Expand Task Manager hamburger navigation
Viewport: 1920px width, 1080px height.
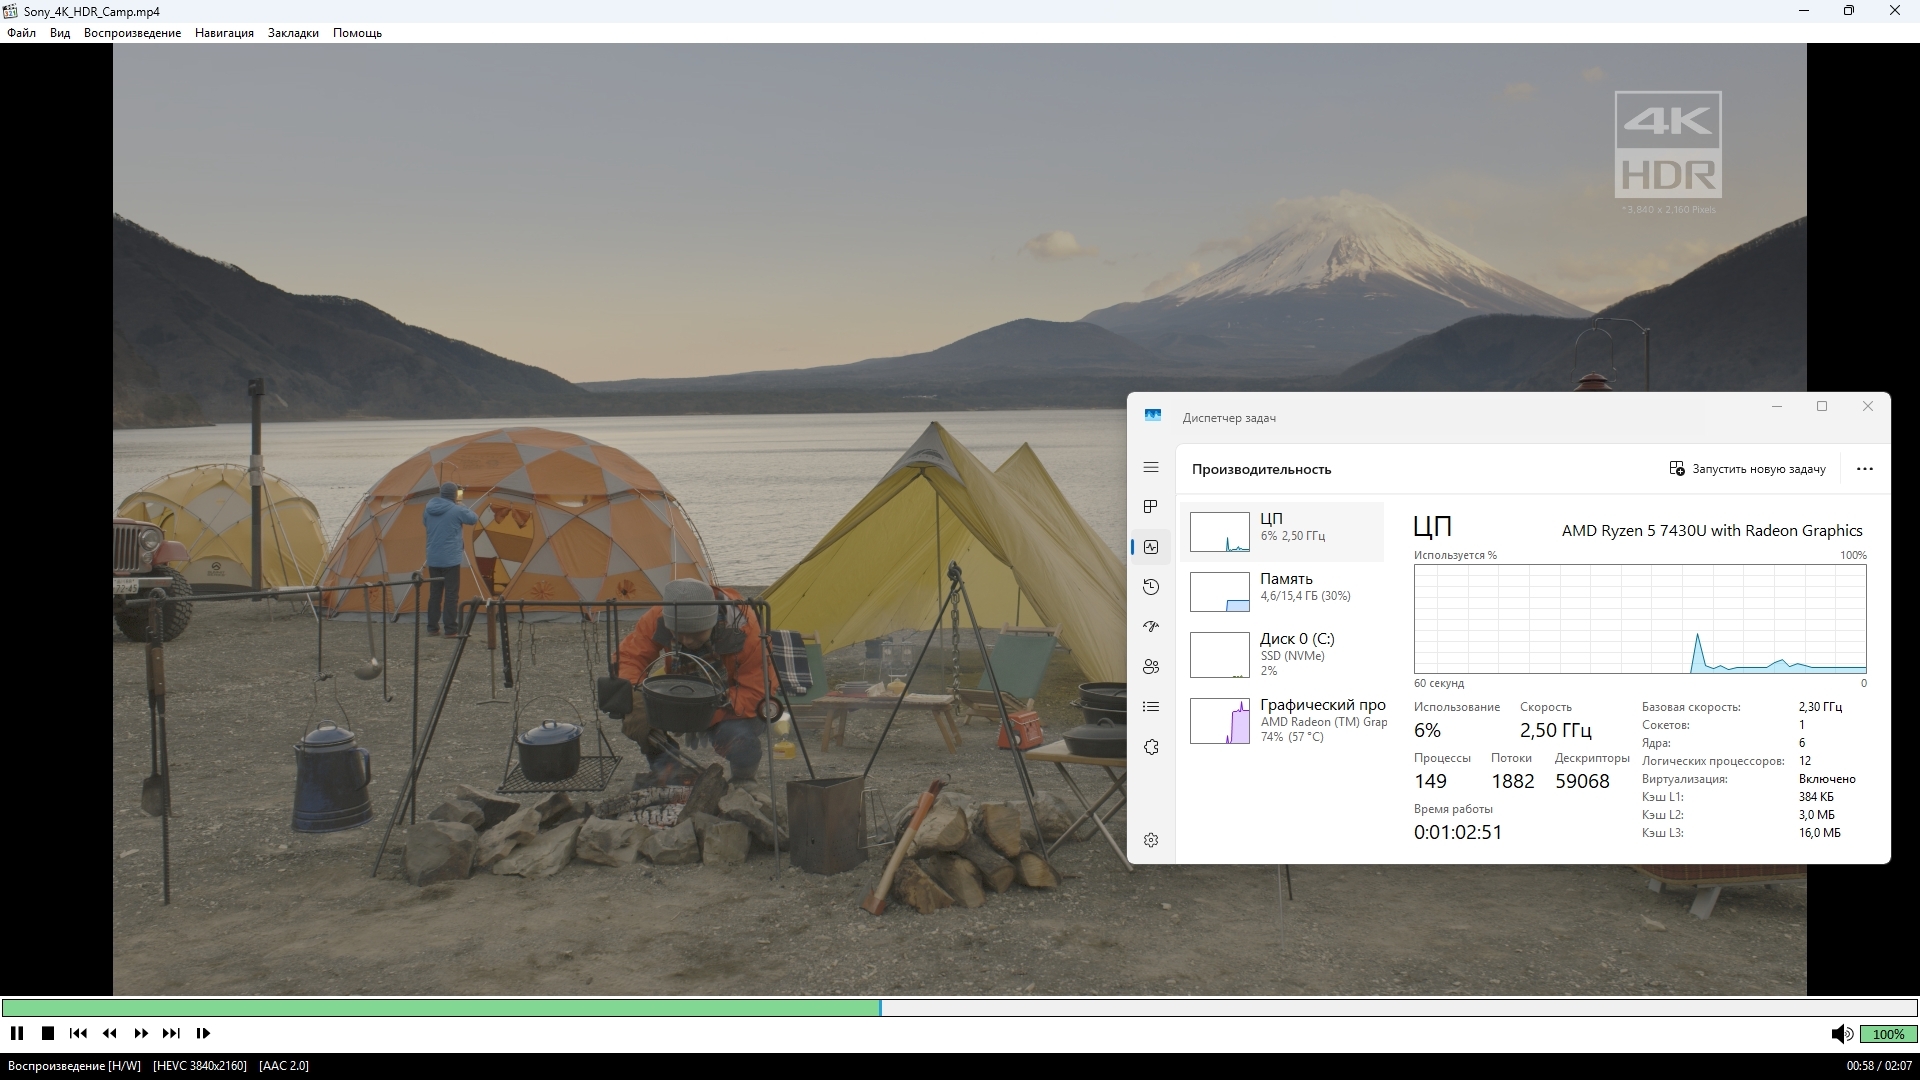(1151, 467)
